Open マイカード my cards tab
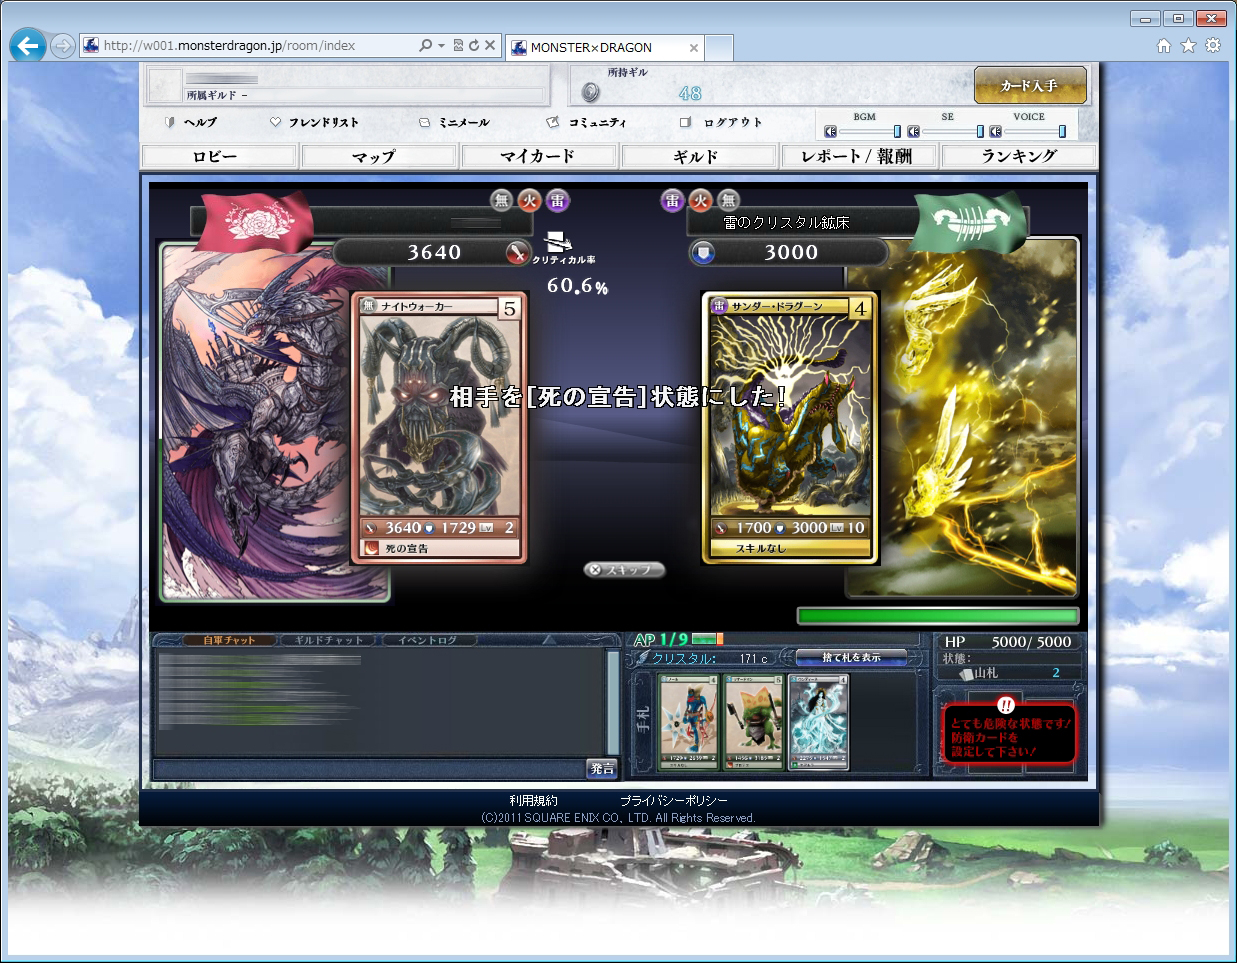 coord(539,156)
